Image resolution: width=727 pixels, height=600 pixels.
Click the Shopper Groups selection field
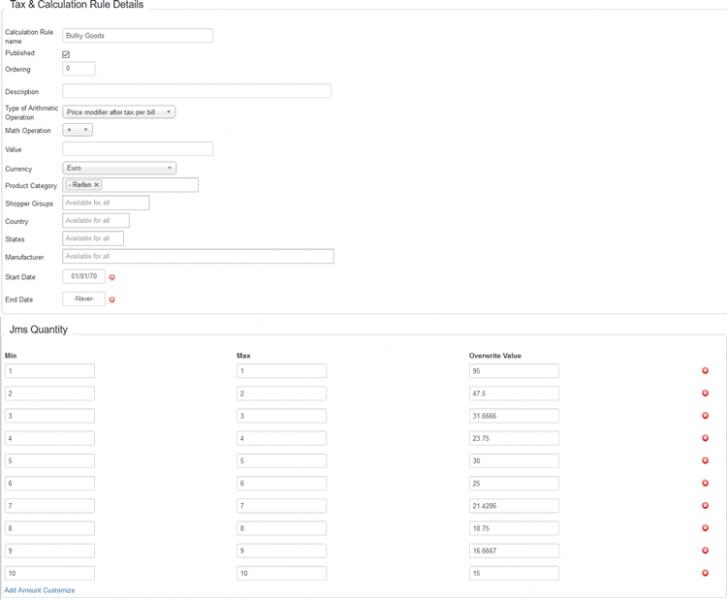[105, 203]
